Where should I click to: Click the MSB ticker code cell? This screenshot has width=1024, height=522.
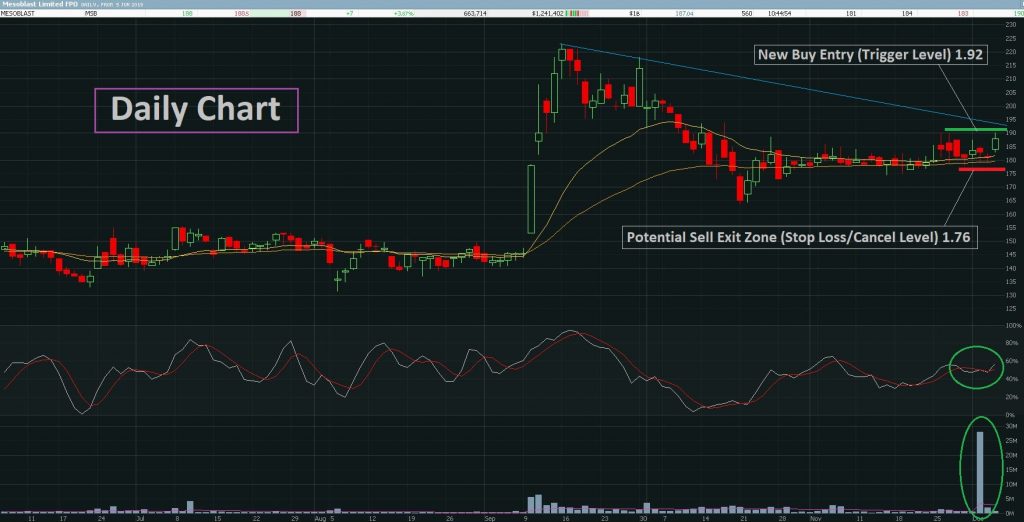(91, 13)
